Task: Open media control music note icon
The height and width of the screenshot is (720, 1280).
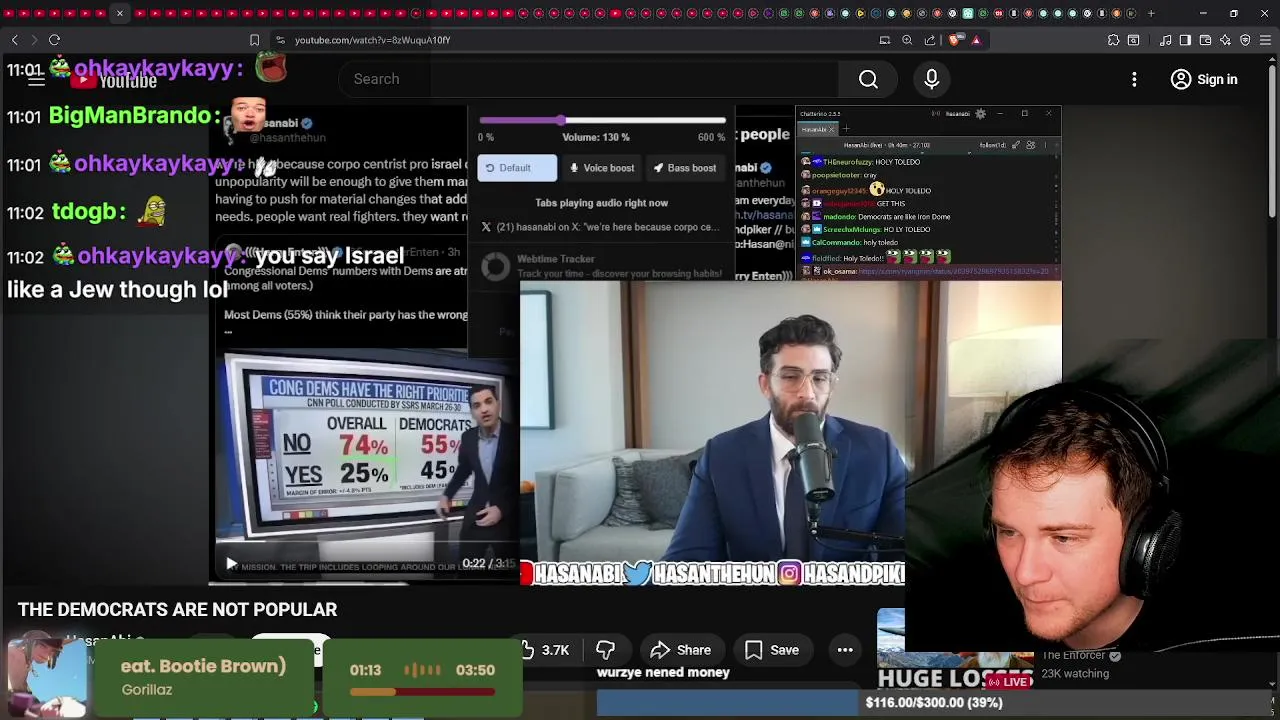Action: [x=1166, y=40]
